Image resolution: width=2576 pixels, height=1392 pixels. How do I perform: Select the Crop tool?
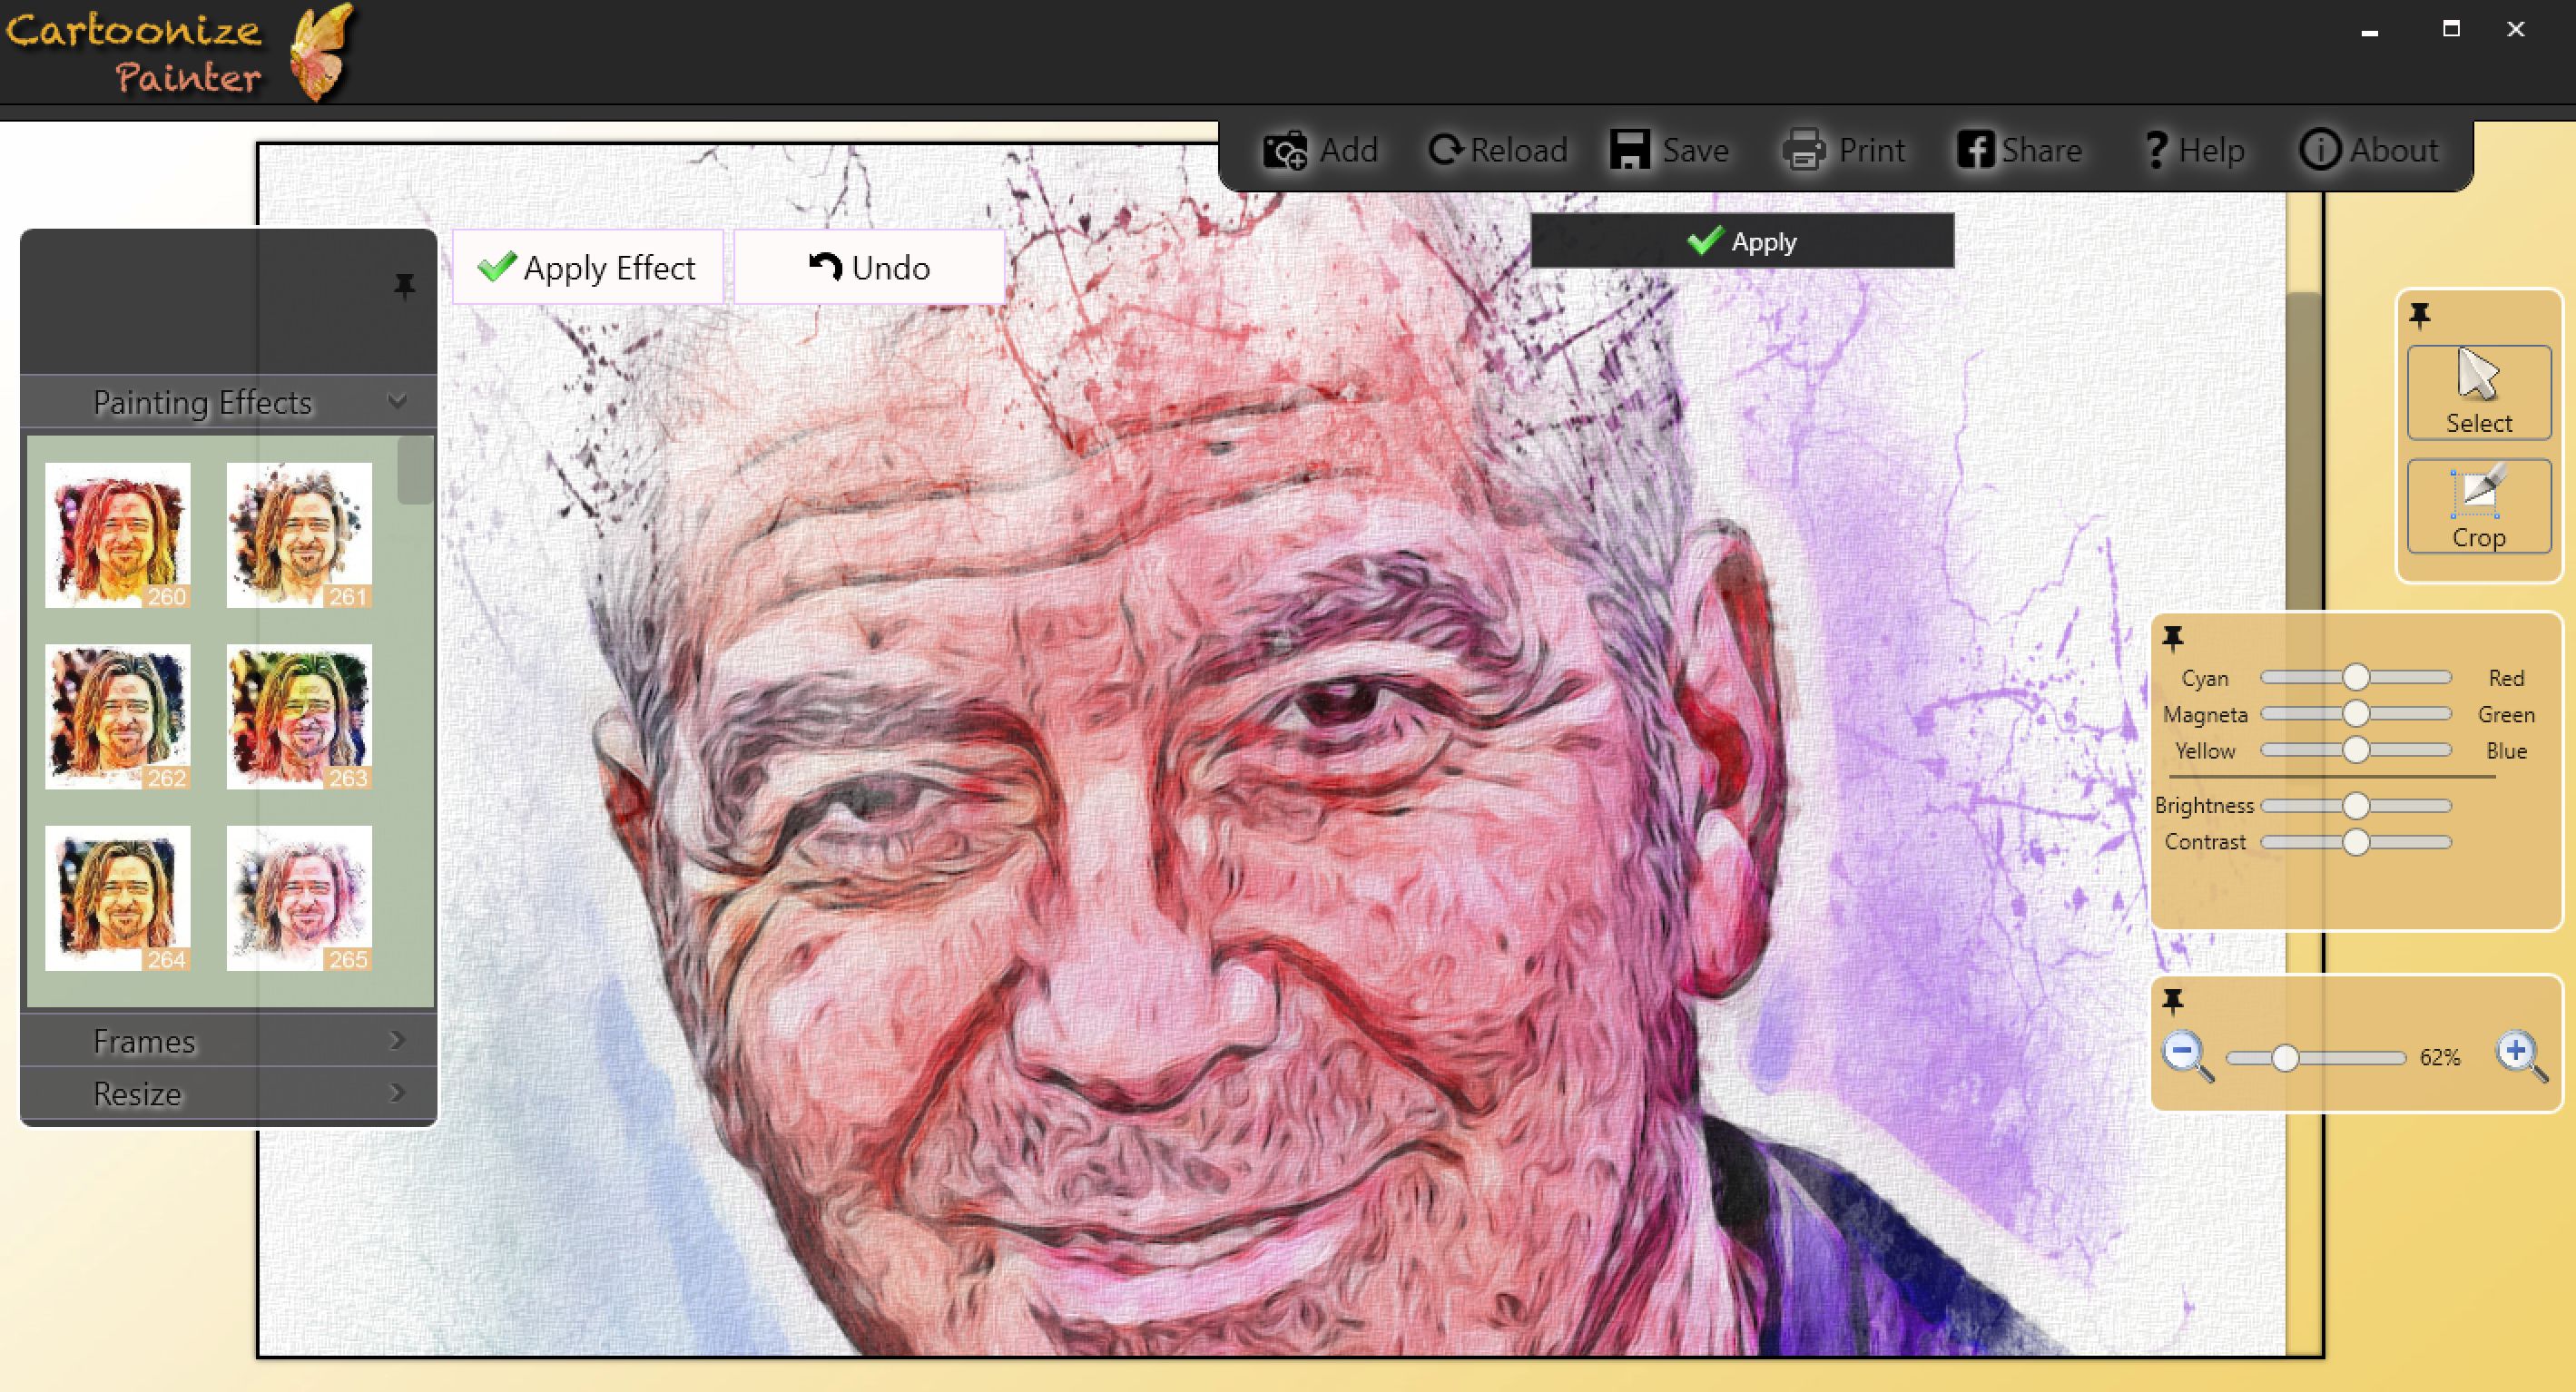(x=2478, y=506)
